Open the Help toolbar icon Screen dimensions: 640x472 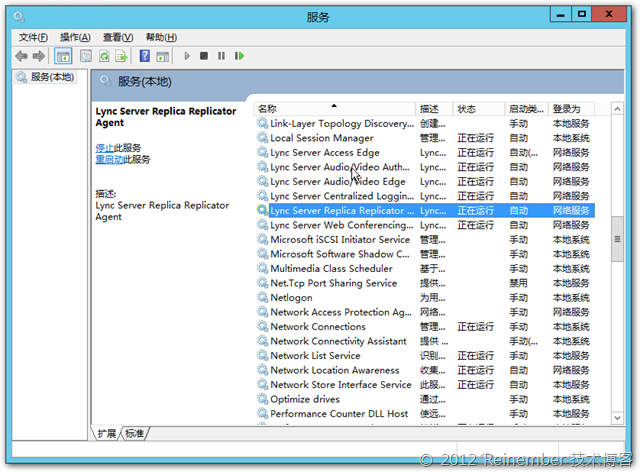coord(144,56)
